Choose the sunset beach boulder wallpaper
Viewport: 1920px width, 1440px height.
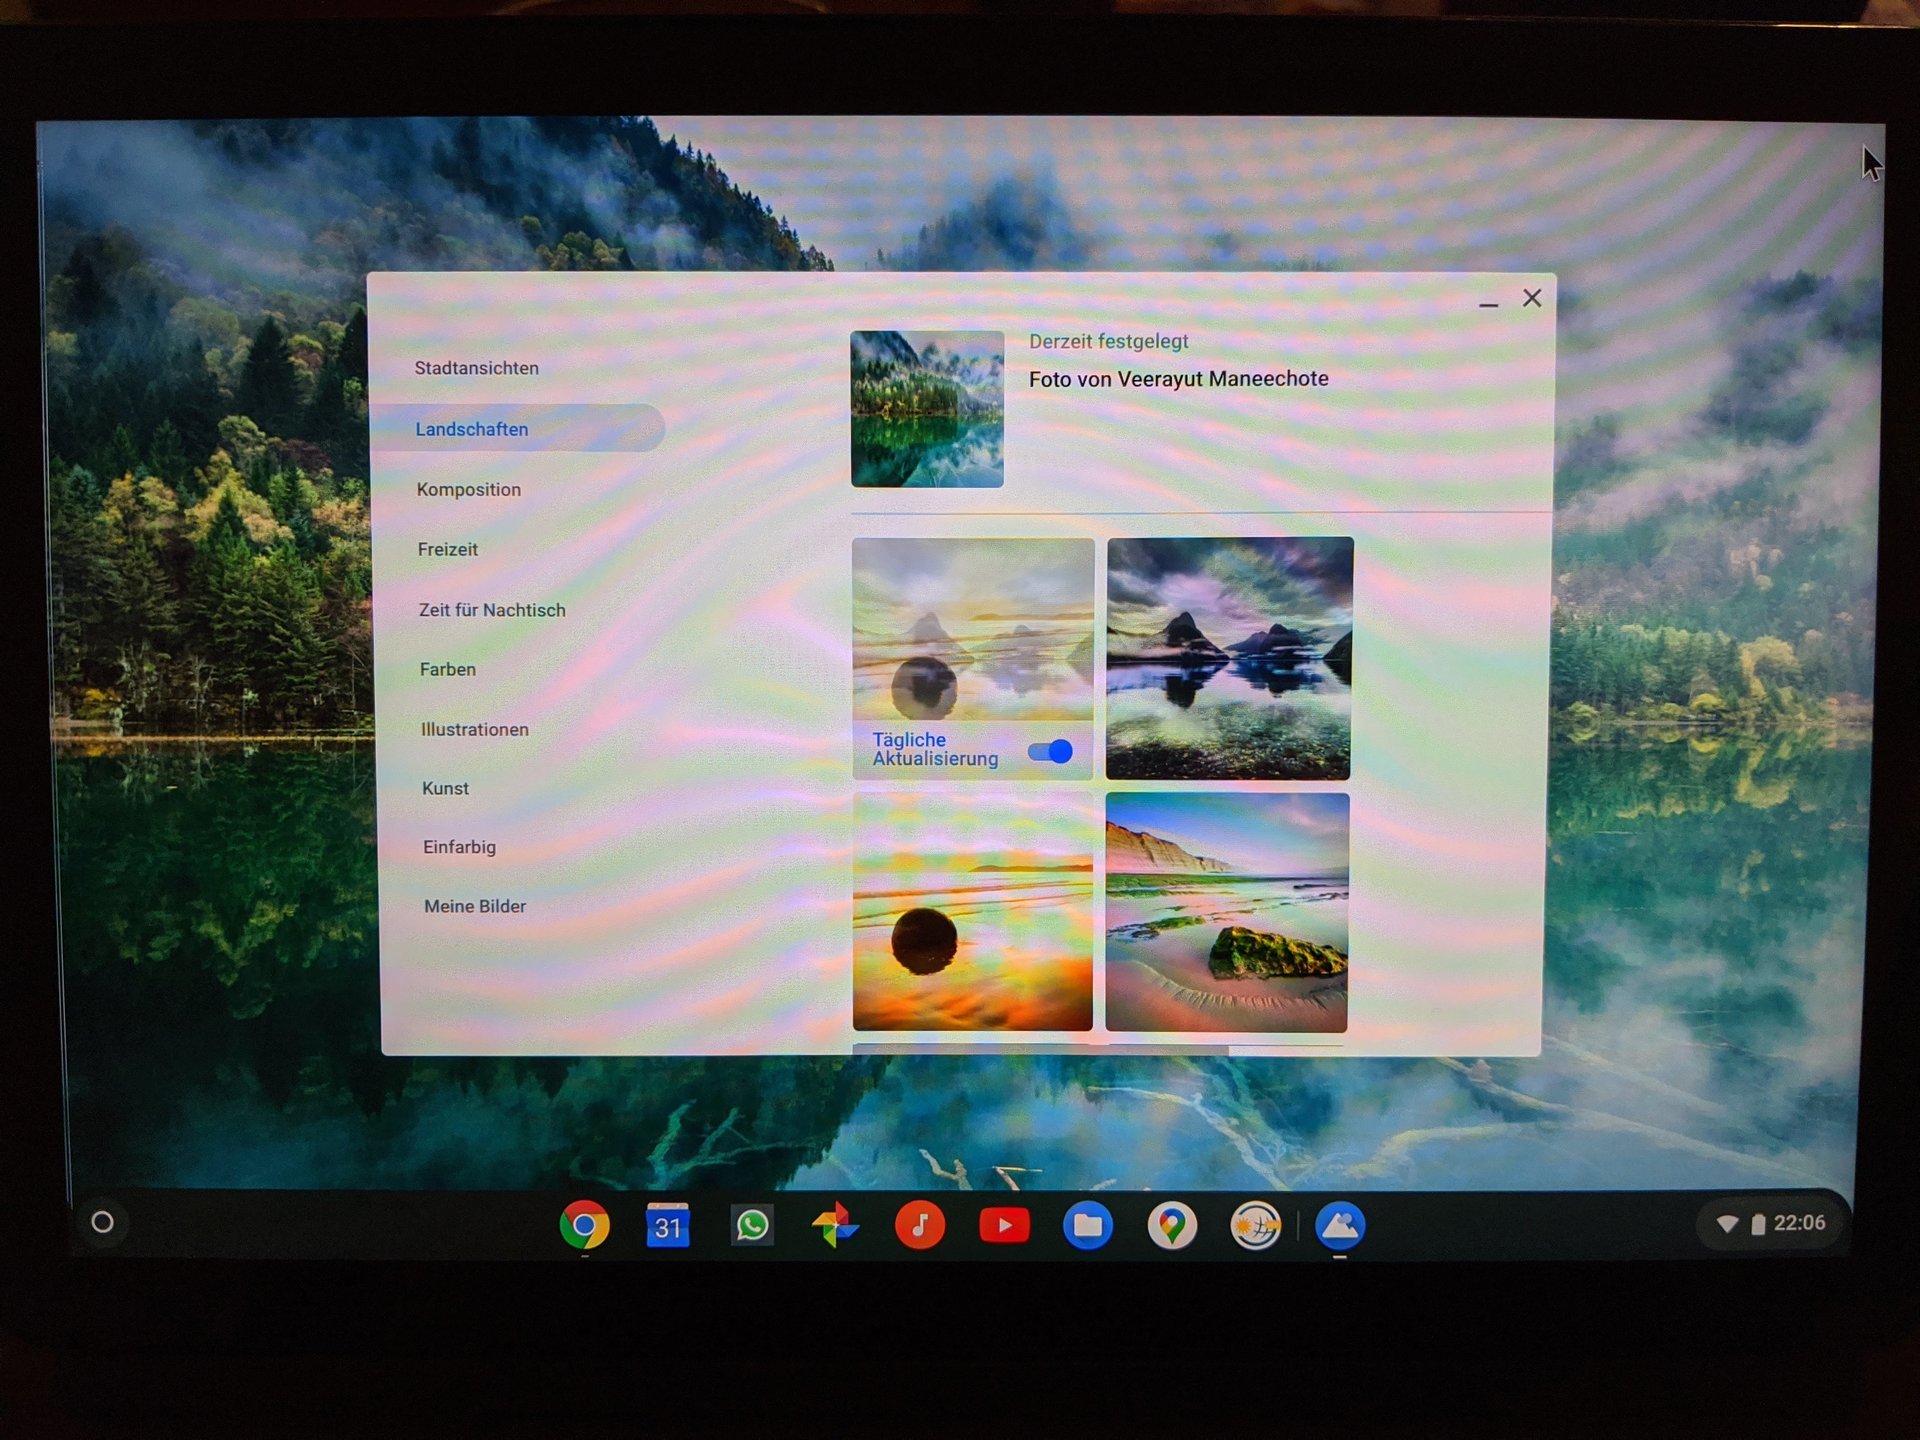972,911
